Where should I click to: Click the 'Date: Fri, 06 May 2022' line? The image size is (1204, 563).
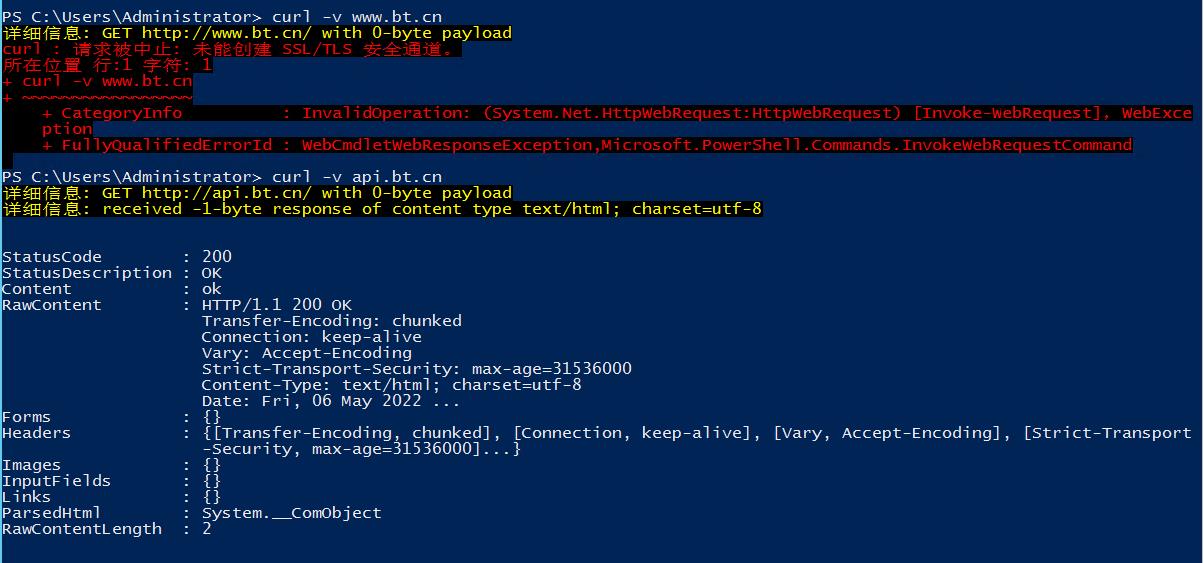[x=331, y=401]
